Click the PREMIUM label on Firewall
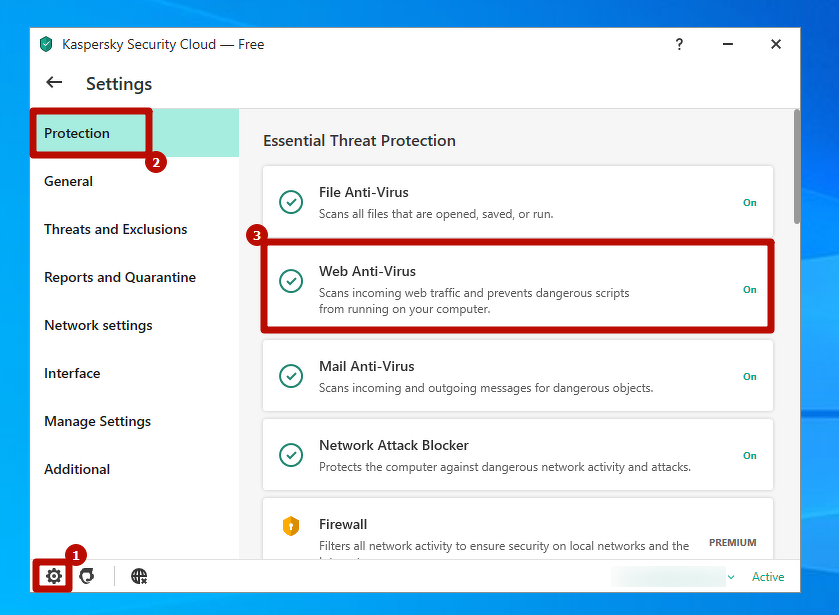 coord(732,542)
